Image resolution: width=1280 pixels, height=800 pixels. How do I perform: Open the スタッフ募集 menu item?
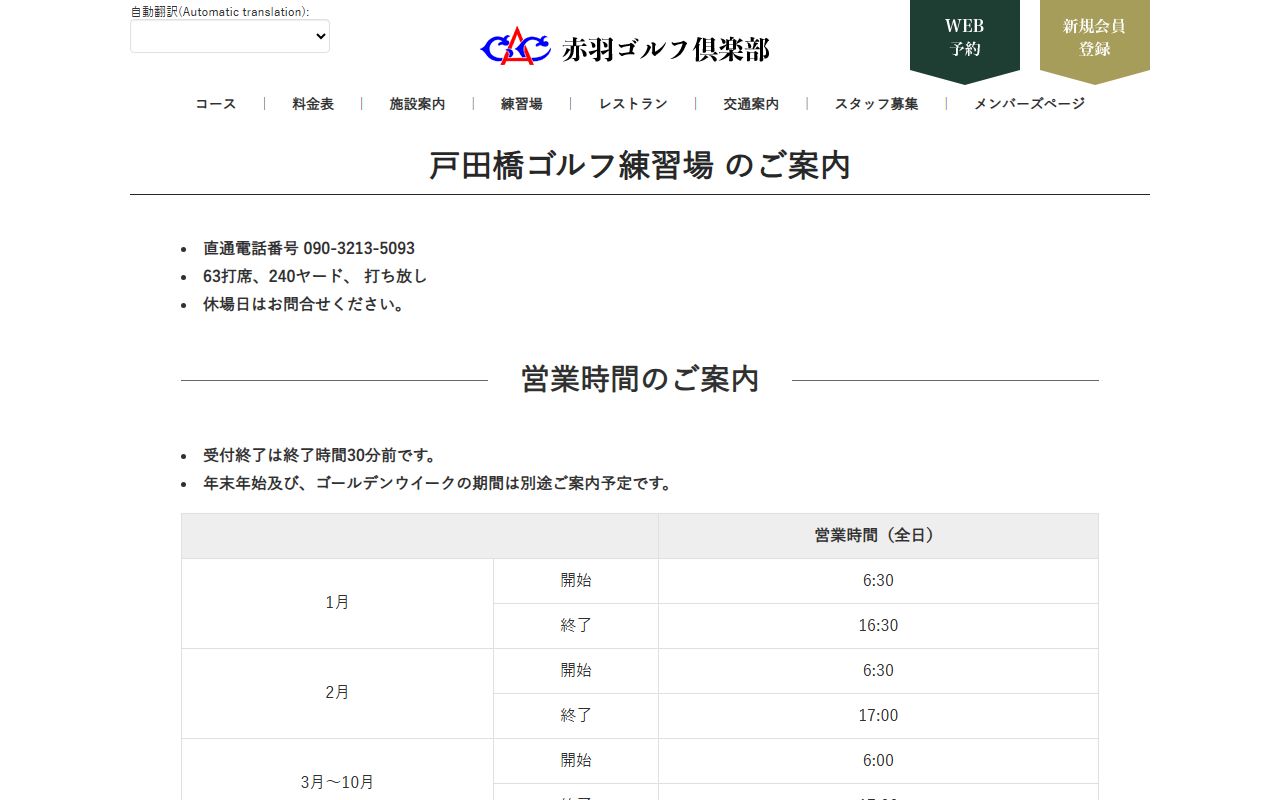[x=877, y=104]
